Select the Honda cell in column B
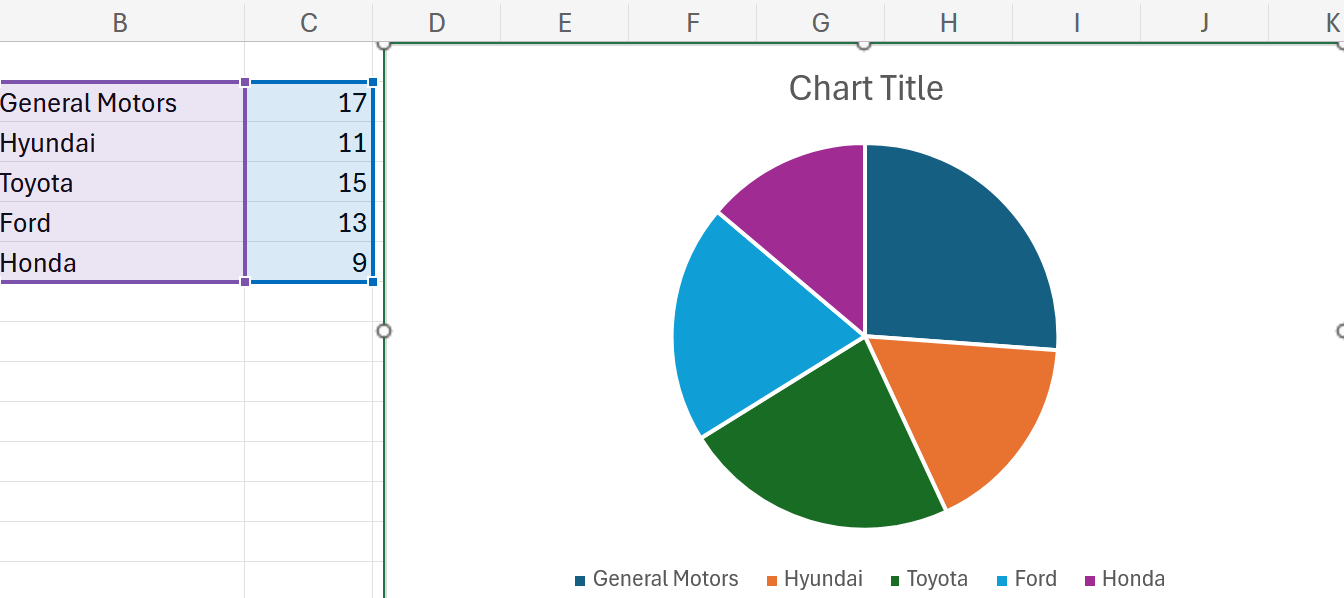The width and height of the screenshot is (1344, 598). [122, 262]
